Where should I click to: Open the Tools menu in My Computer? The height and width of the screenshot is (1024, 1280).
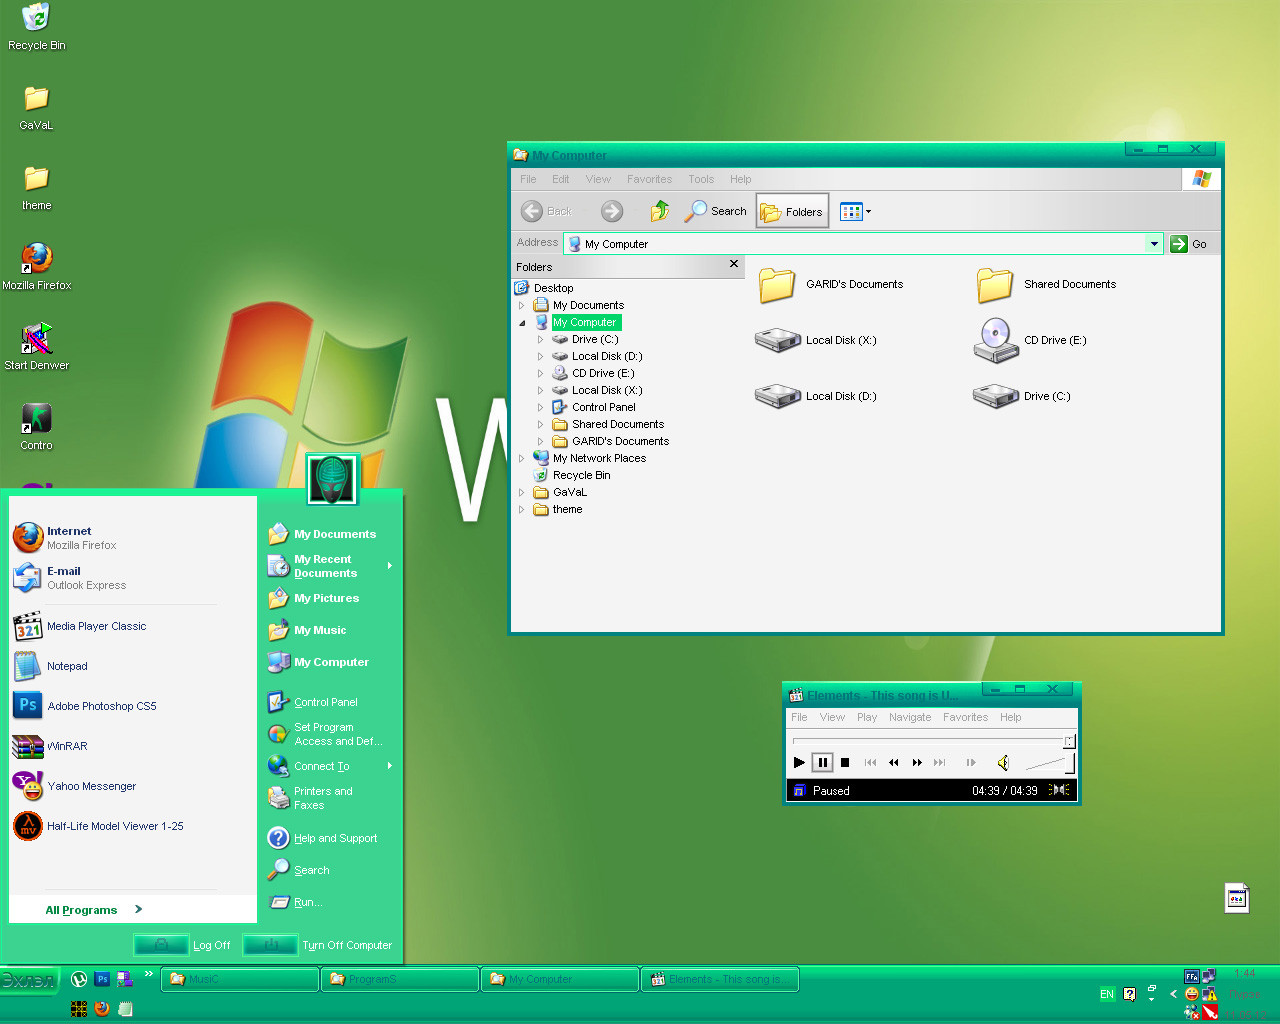tap(701, 179)
